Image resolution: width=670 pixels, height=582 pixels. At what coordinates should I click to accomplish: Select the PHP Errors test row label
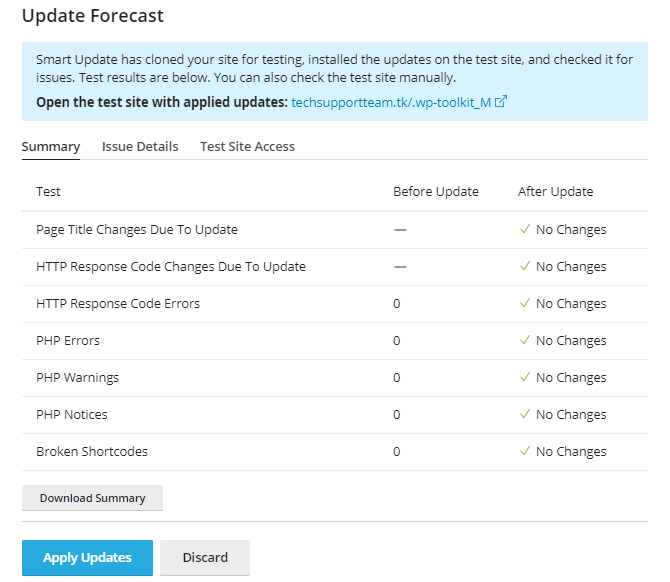pyautogui.click(x=68, y=340)
